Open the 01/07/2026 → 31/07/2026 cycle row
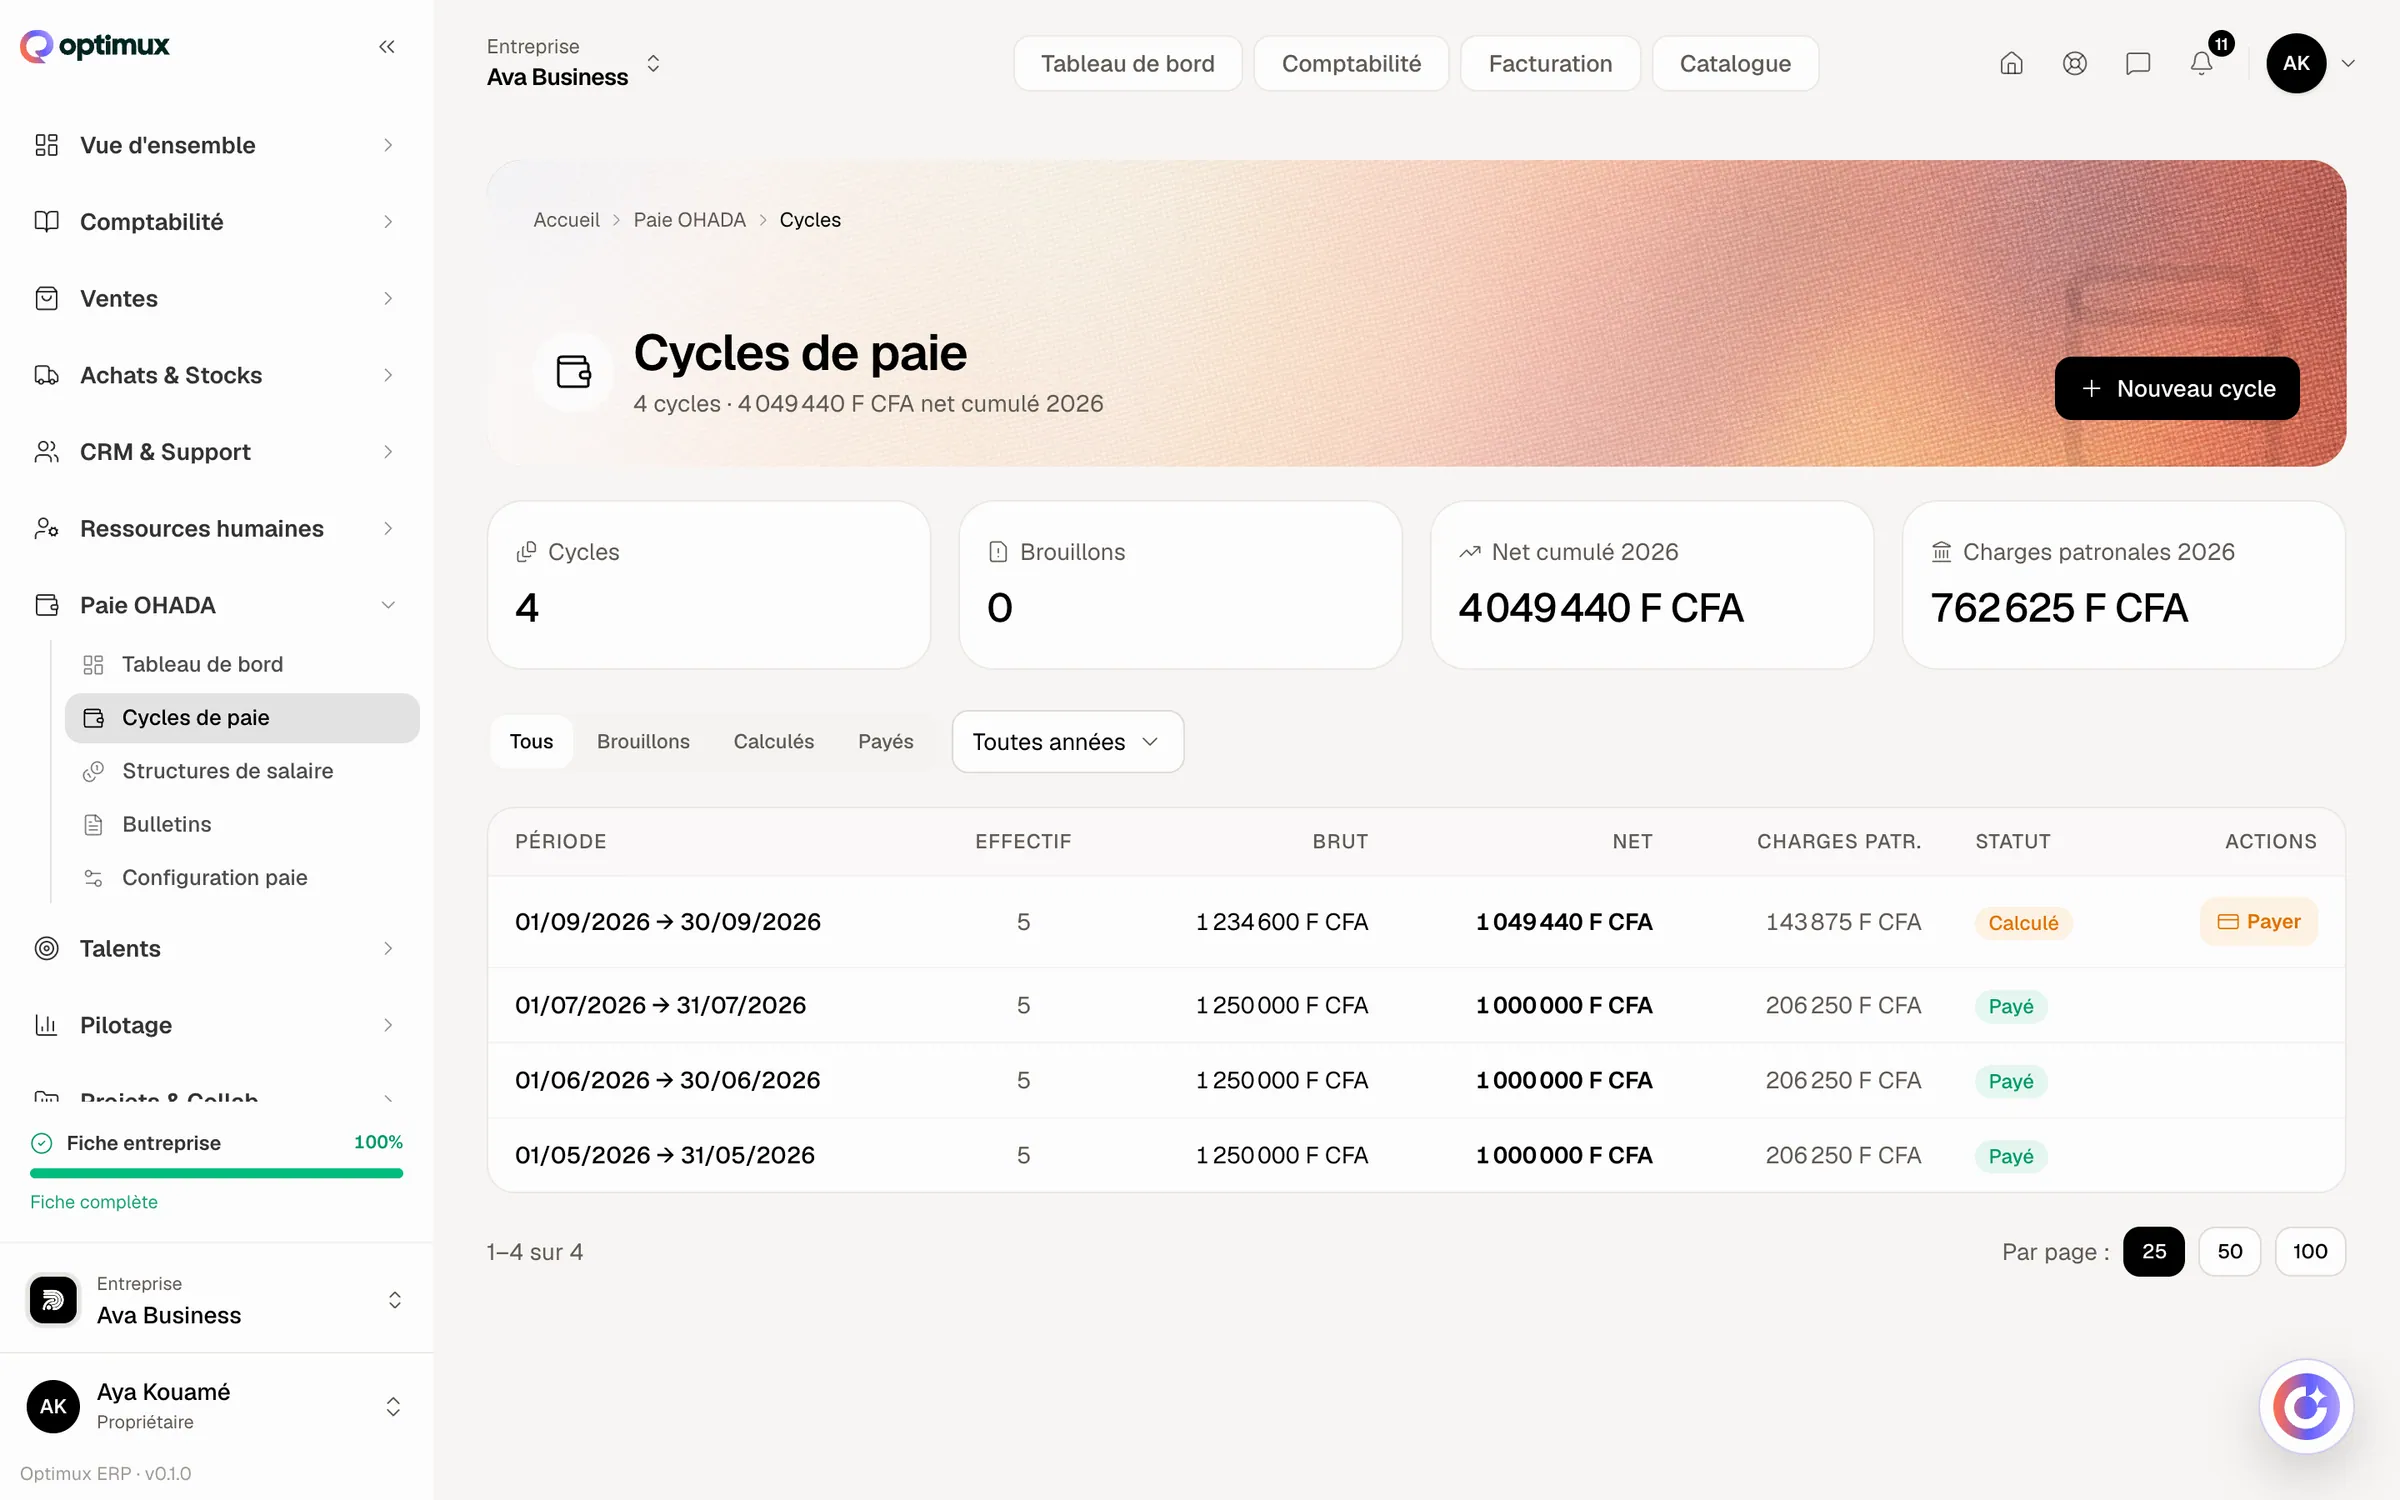 1416,1005
